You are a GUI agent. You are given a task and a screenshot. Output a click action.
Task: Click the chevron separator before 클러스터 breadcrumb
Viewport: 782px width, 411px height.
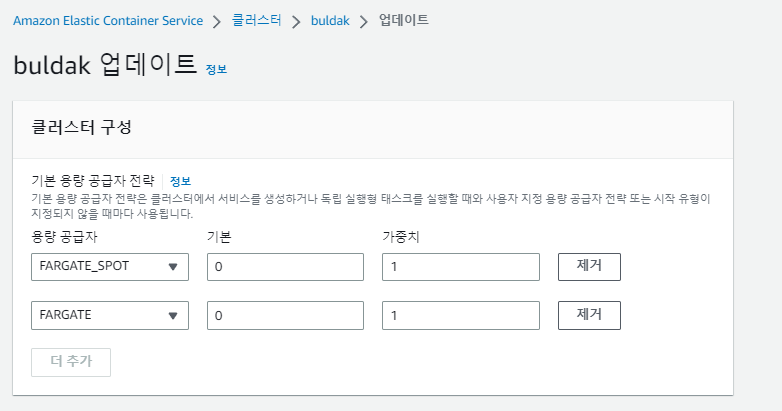point(218,21)
